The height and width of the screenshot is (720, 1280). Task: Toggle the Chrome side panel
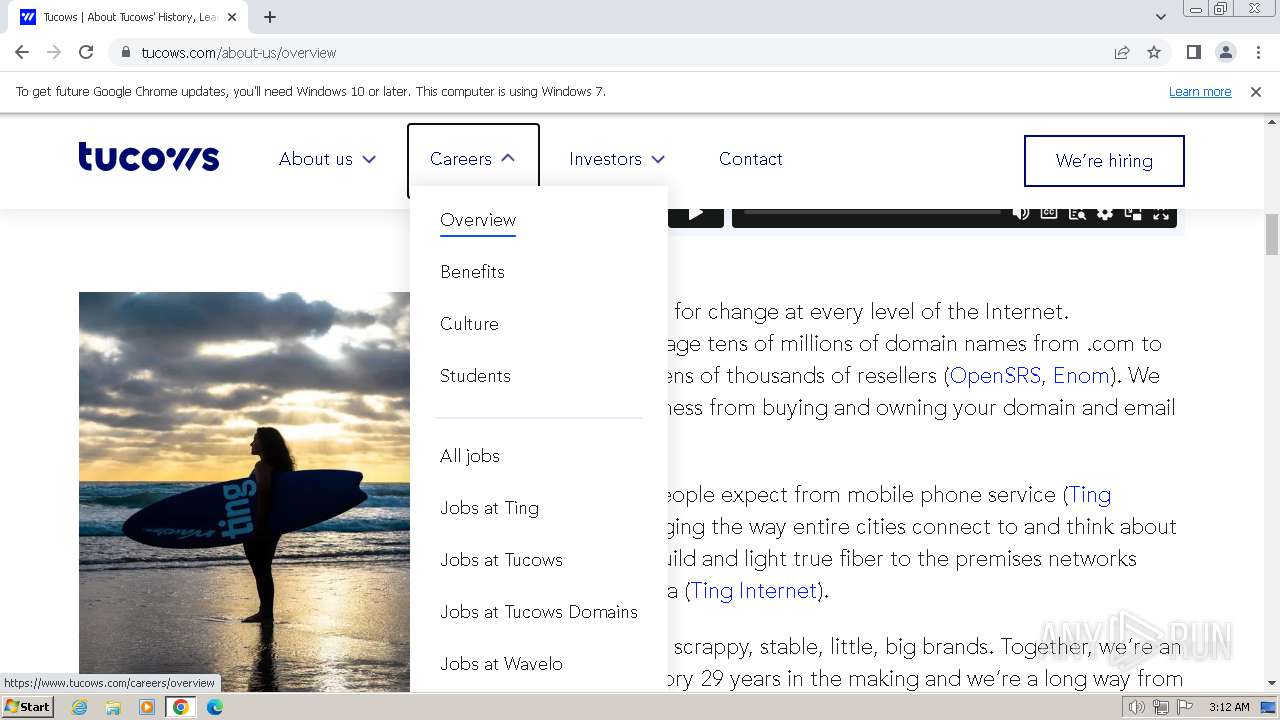(x=1193, y=52)
